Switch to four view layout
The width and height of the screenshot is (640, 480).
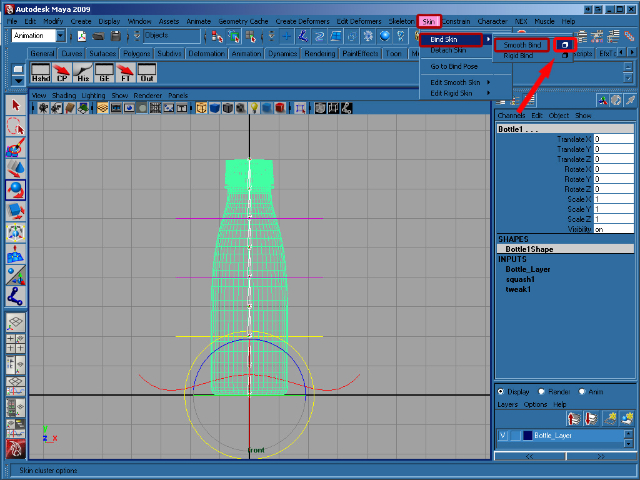point(16,344)
